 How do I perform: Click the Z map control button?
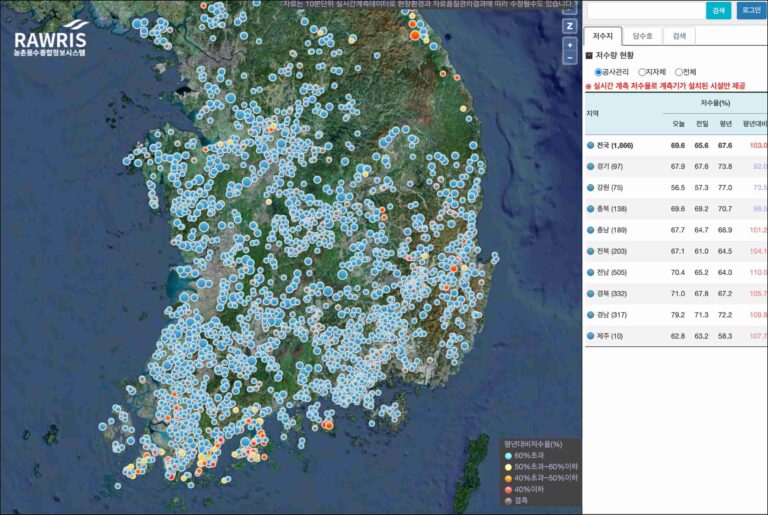tap(570, 26)
